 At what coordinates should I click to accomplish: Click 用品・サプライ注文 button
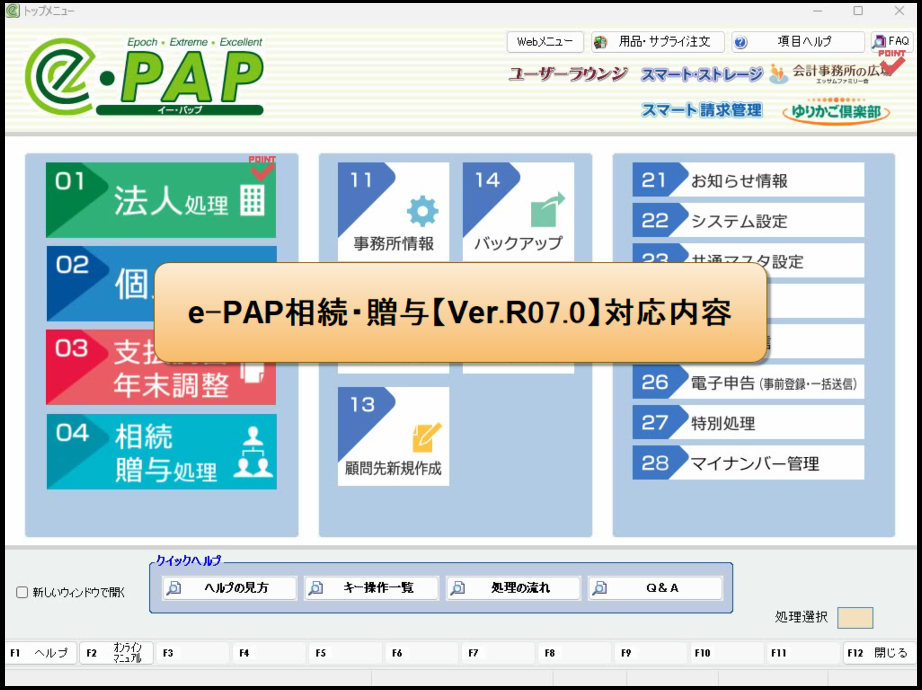click(x=657, y=42)
